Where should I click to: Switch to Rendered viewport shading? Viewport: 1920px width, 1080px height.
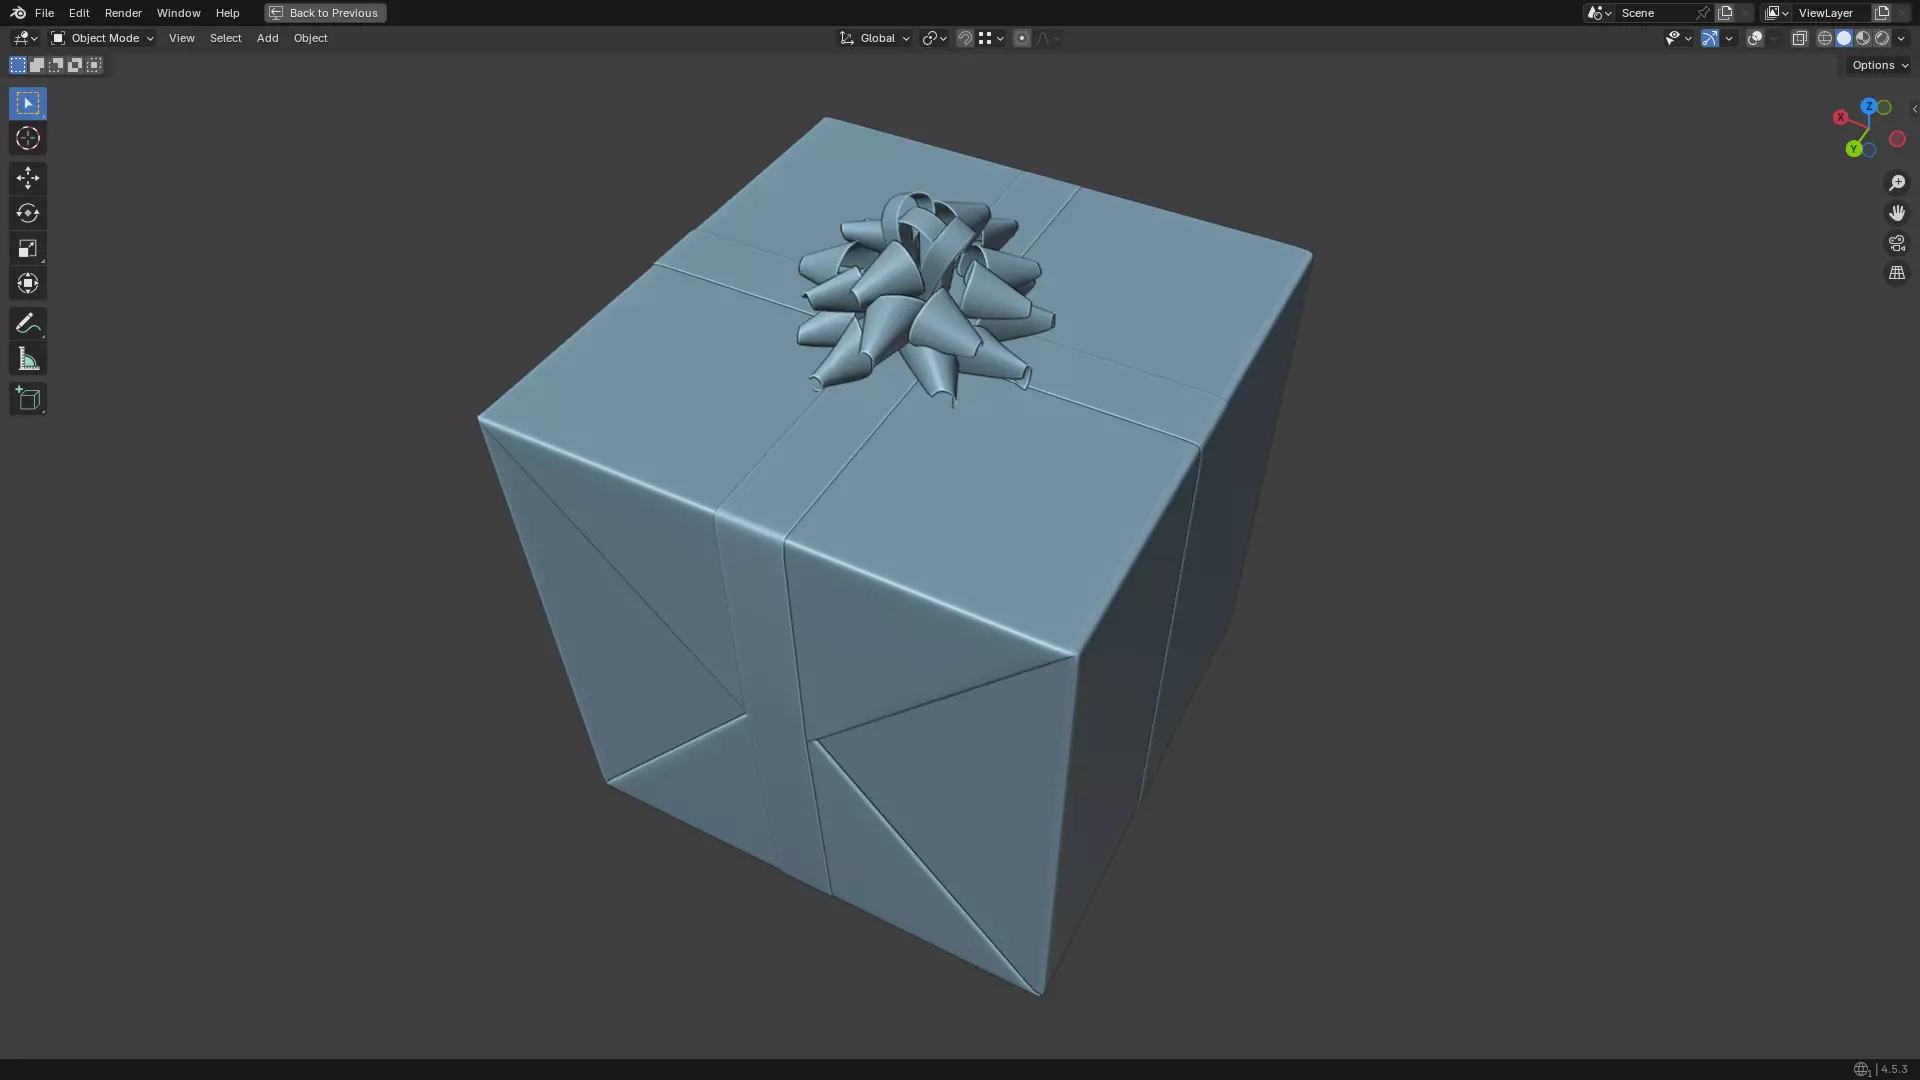click(1882, 38)
